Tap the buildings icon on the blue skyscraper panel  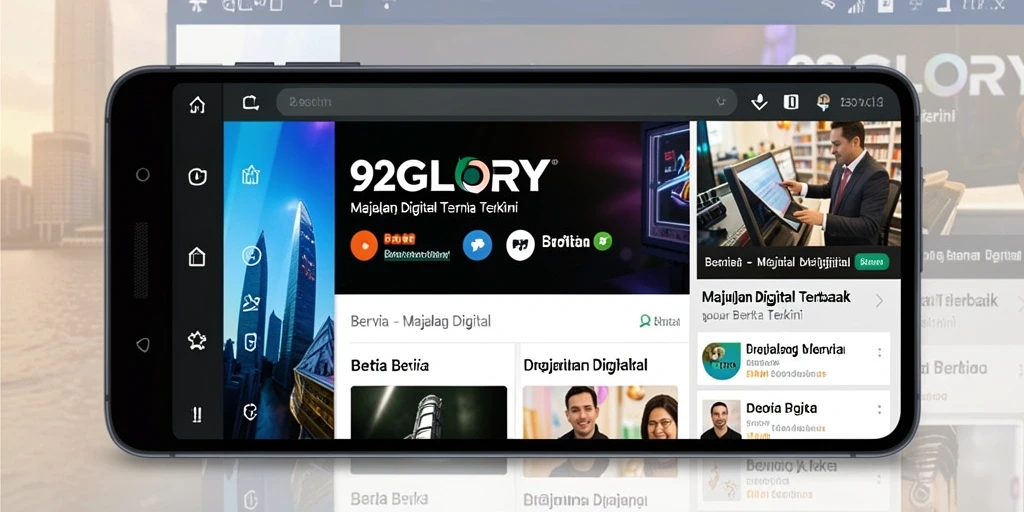pyautogui.click(x=251, y=174)
